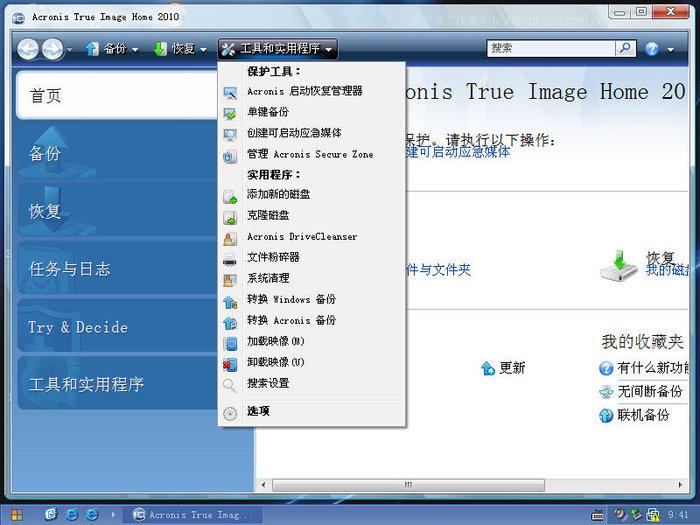Expand the help button dropdown arrow

[671, 50]
